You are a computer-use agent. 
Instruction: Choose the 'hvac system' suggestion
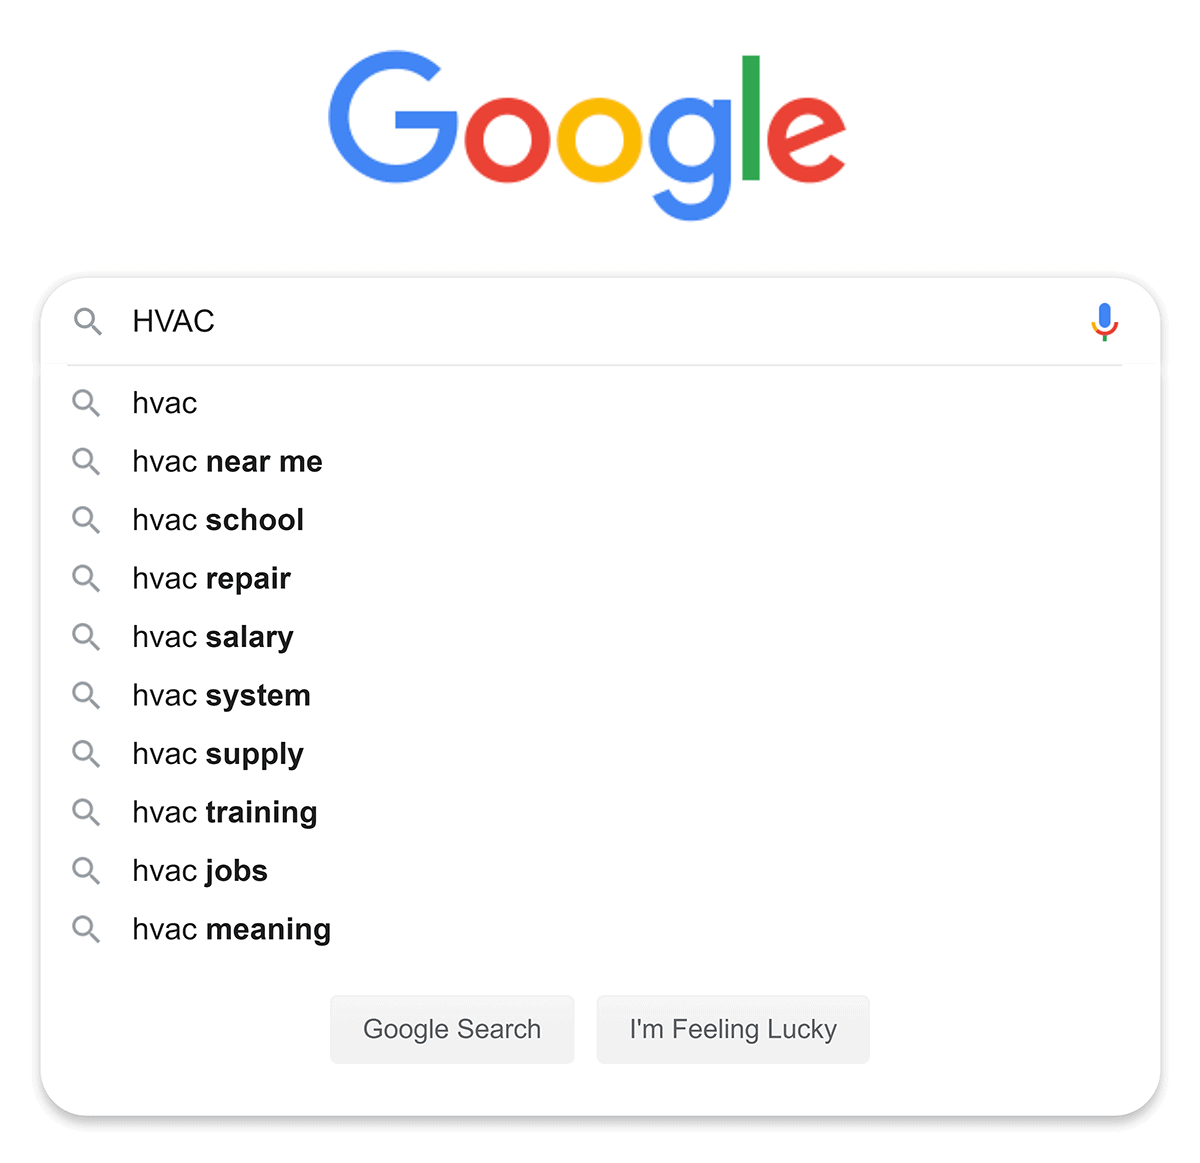coord(221,696)
